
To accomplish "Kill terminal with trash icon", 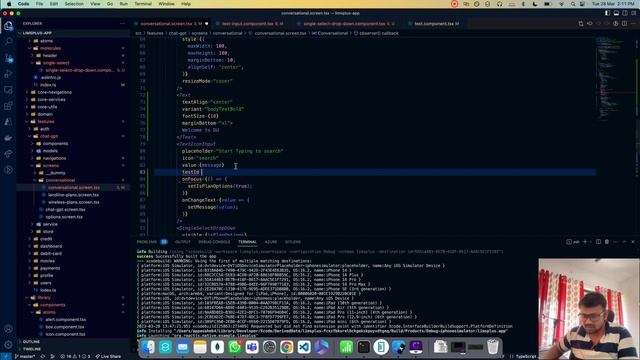I will [607, 242].
